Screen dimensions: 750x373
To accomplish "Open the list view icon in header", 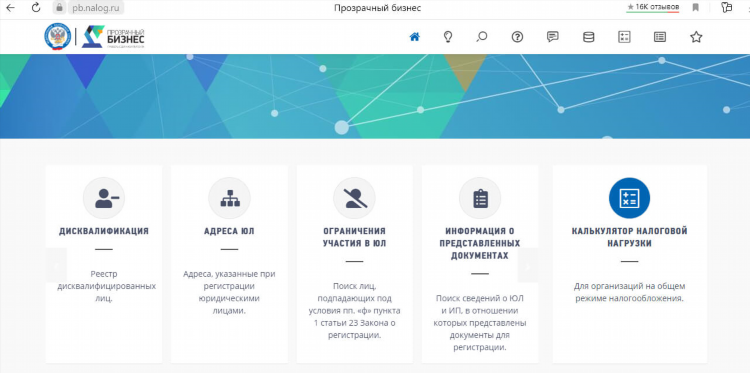I will click(x=660, y=37).
